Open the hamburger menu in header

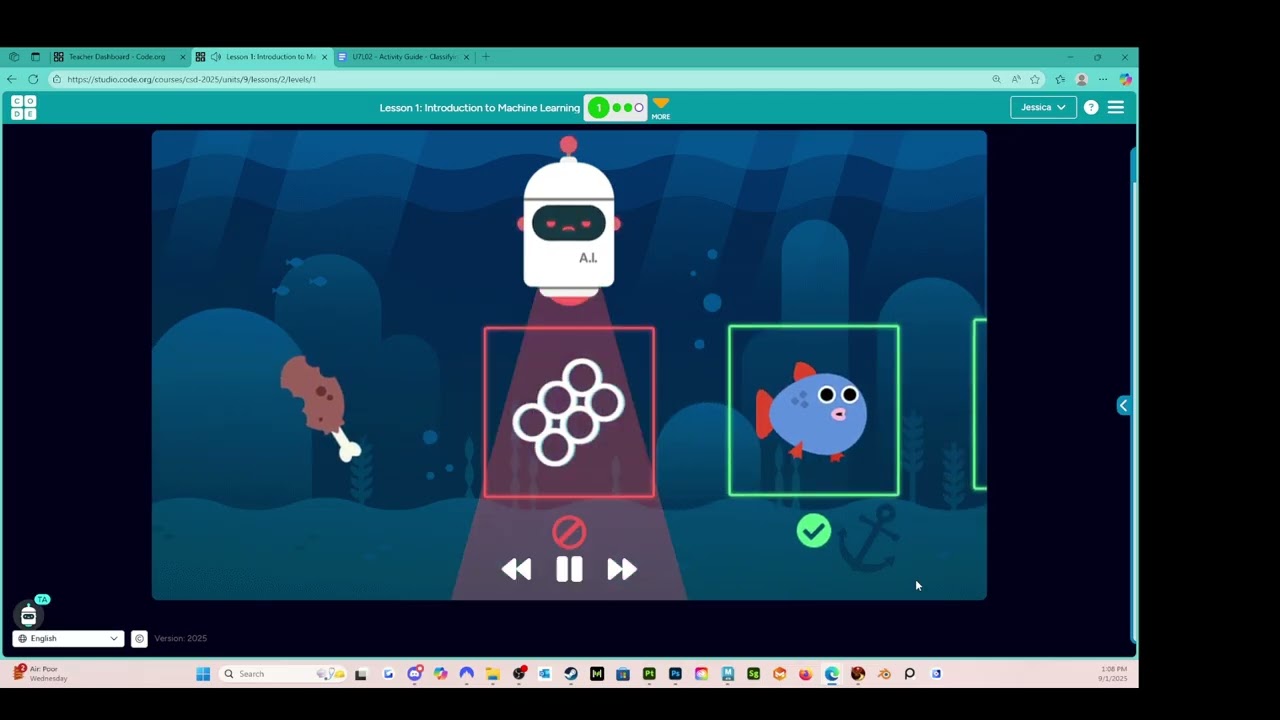[x=1116, y=107]
